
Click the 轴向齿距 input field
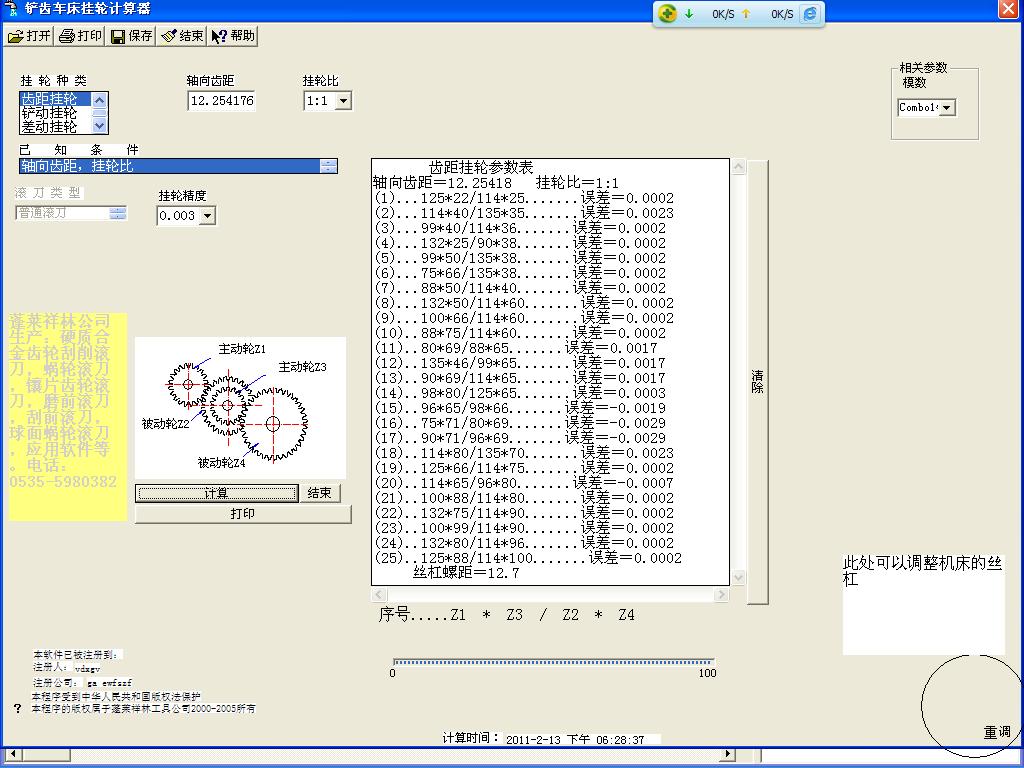(x=221, y=101)
